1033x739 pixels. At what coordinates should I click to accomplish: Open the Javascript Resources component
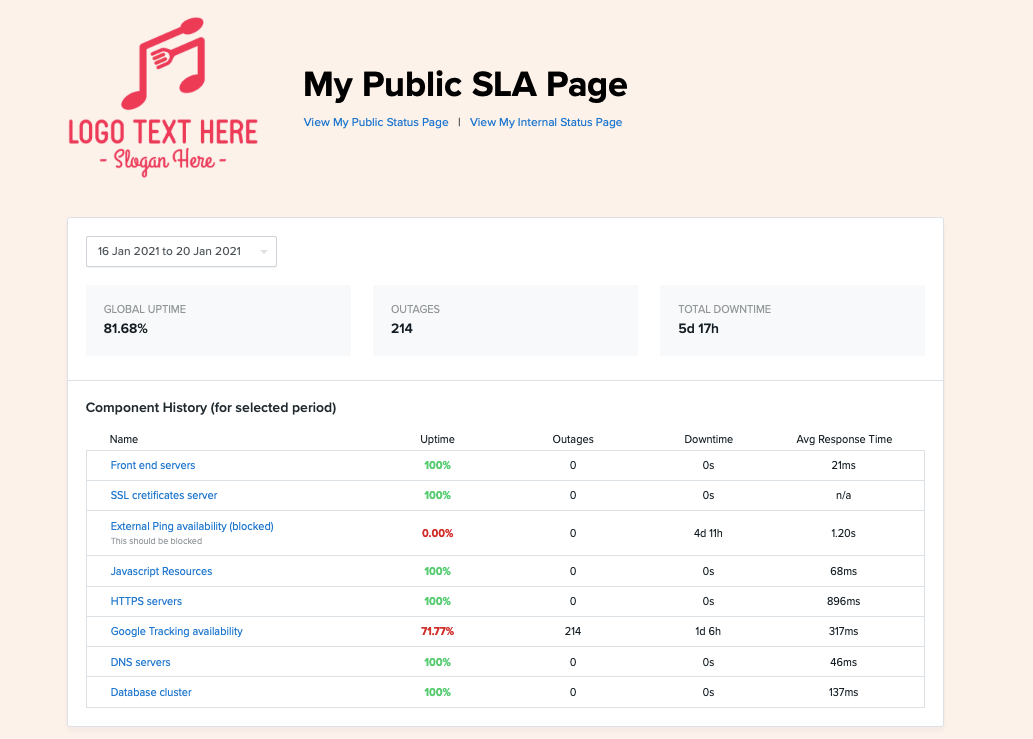(x=161, y=571)
